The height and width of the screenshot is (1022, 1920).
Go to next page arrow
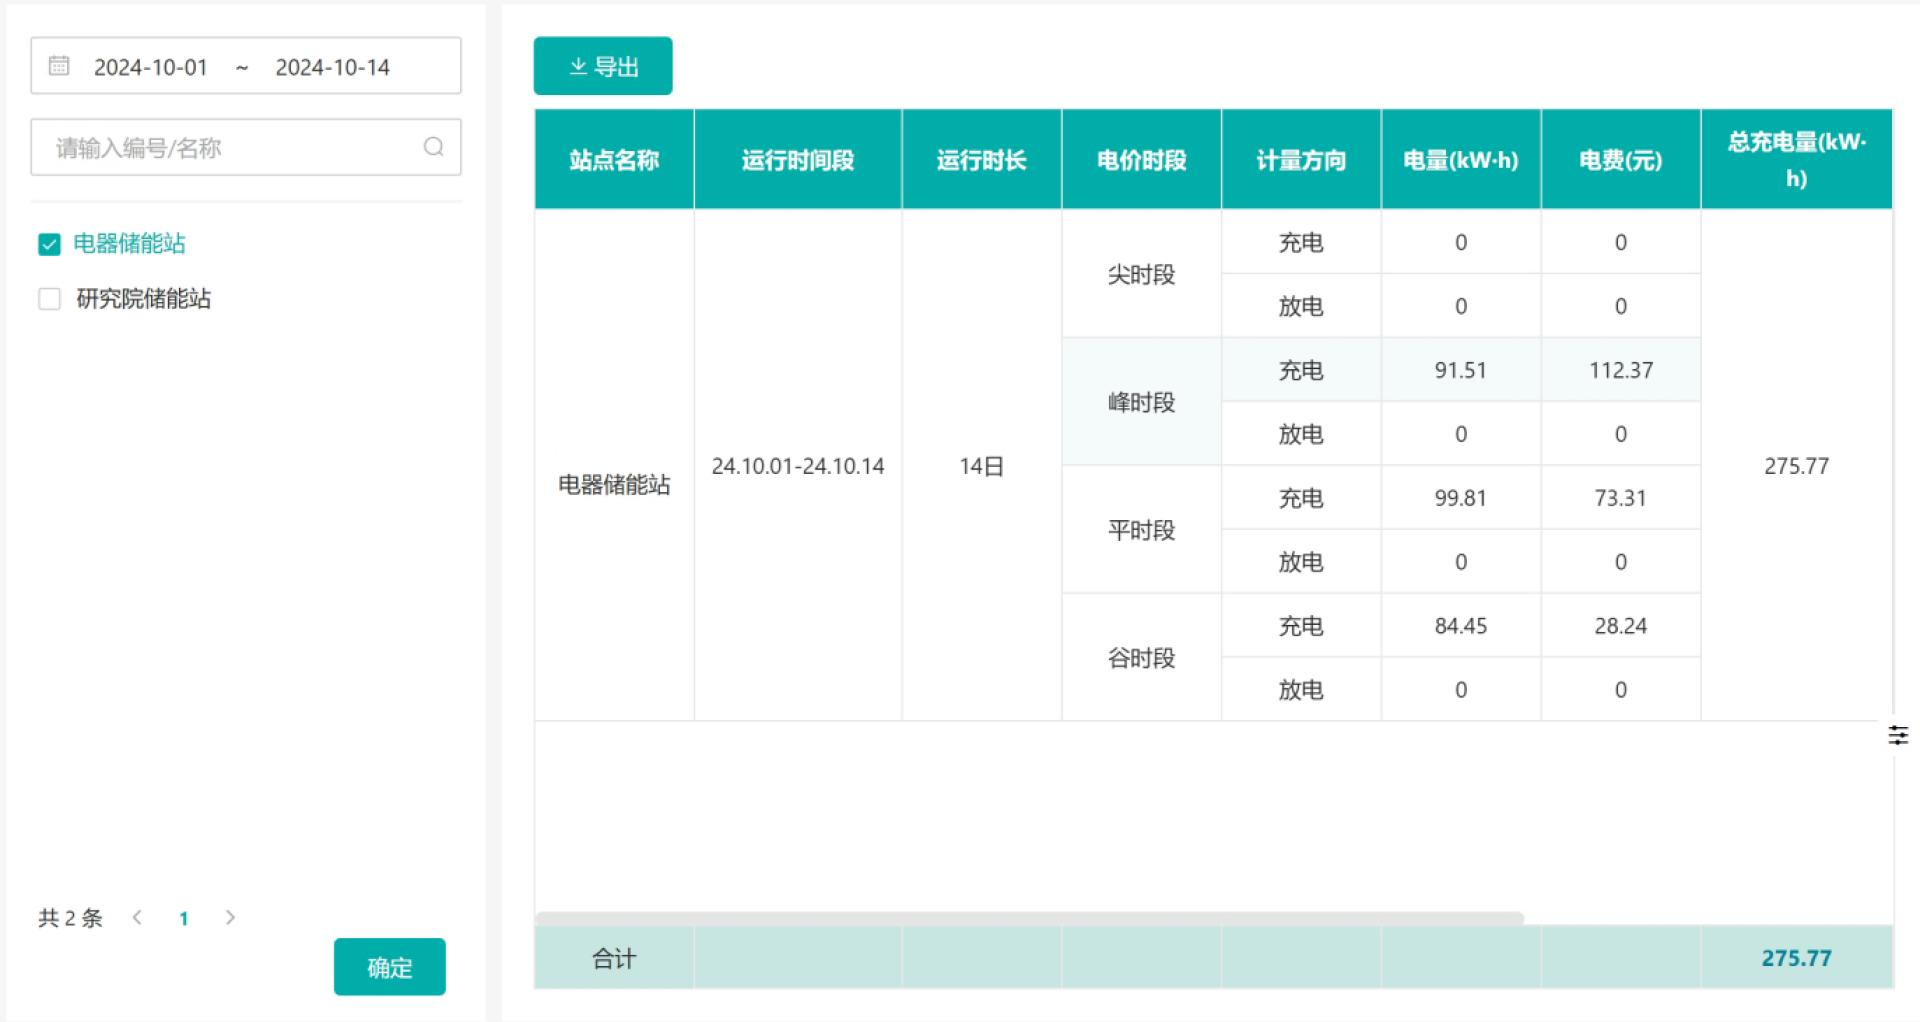tap(230, 917)
